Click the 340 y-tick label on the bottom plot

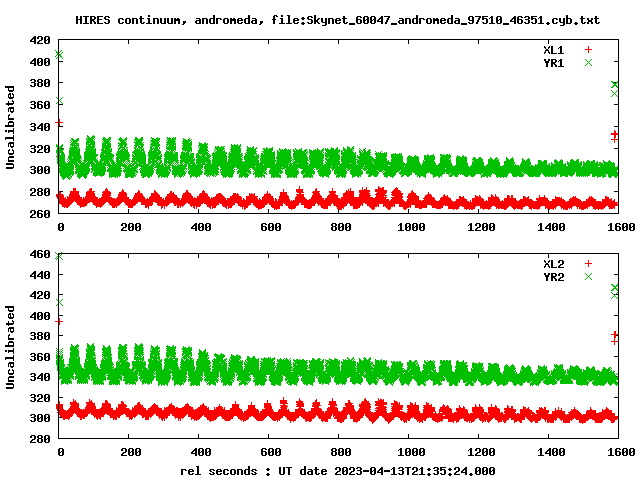point(40,377)
